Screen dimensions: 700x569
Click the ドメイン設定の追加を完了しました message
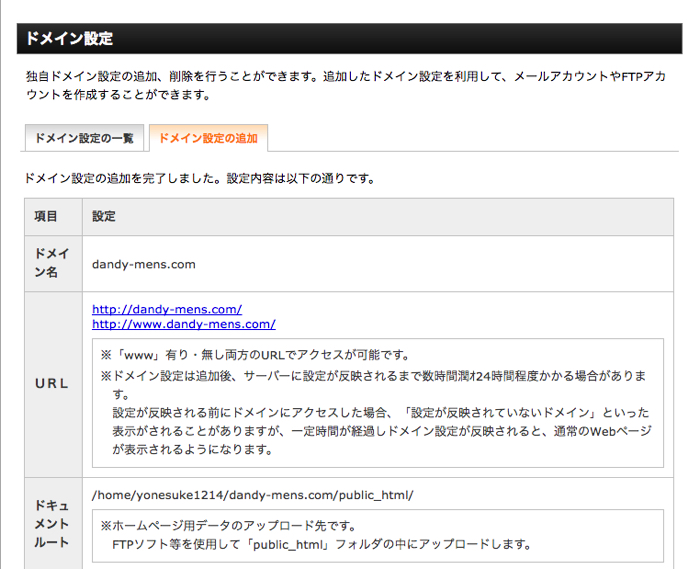click(200, 179)
